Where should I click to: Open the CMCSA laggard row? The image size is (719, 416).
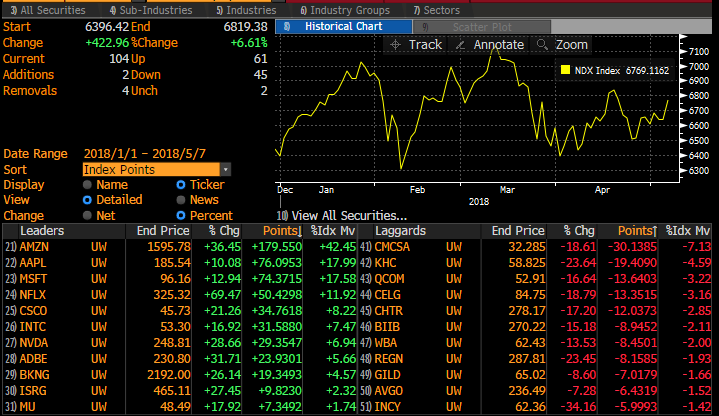point(535,247)
